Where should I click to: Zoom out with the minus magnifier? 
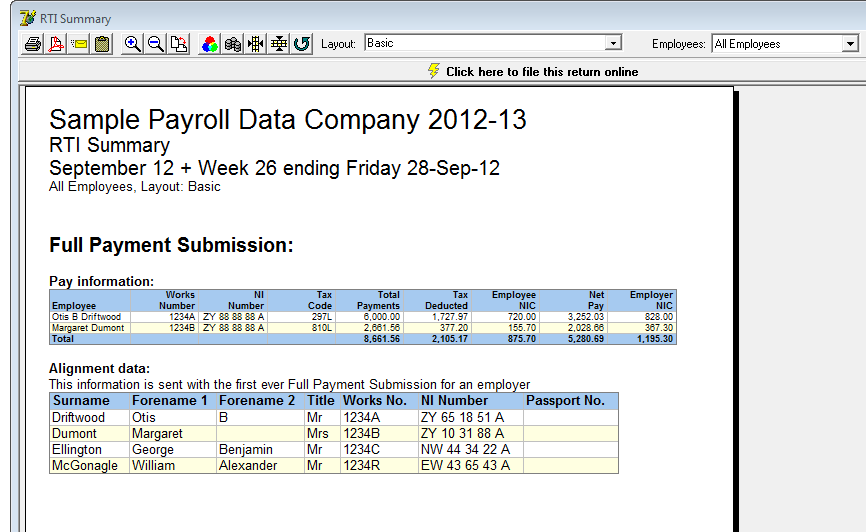point(156,44)
